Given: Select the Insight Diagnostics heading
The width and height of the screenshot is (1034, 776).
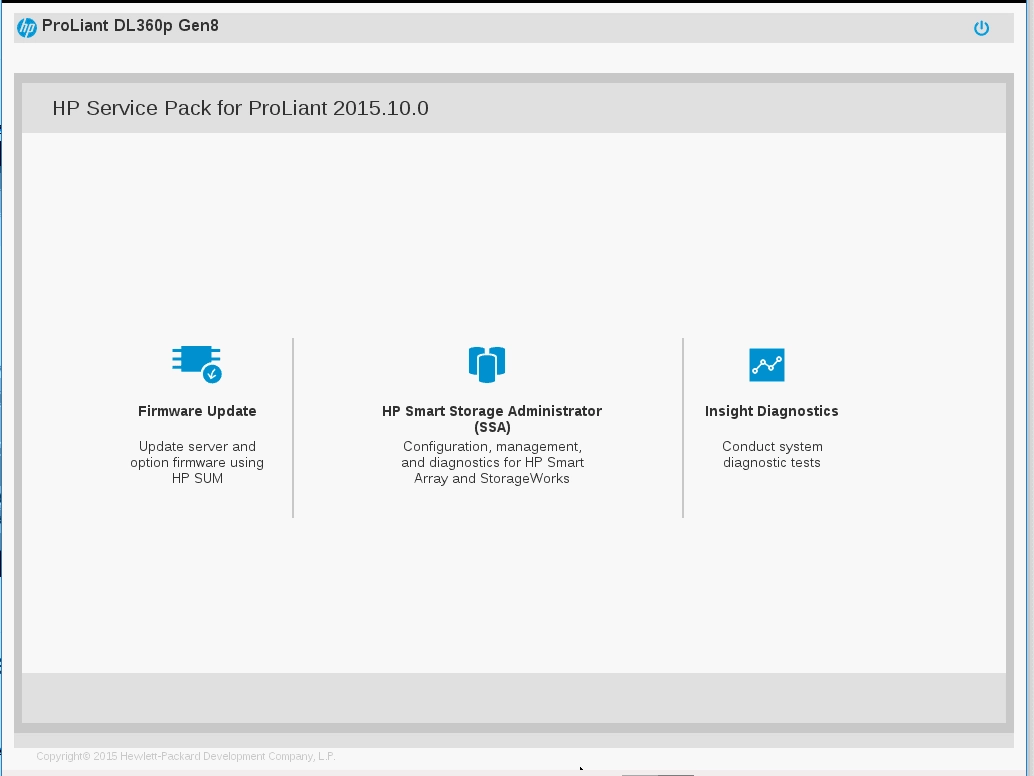Looking at the screenshot, I should pyautogui.click(x=772, y=411).
